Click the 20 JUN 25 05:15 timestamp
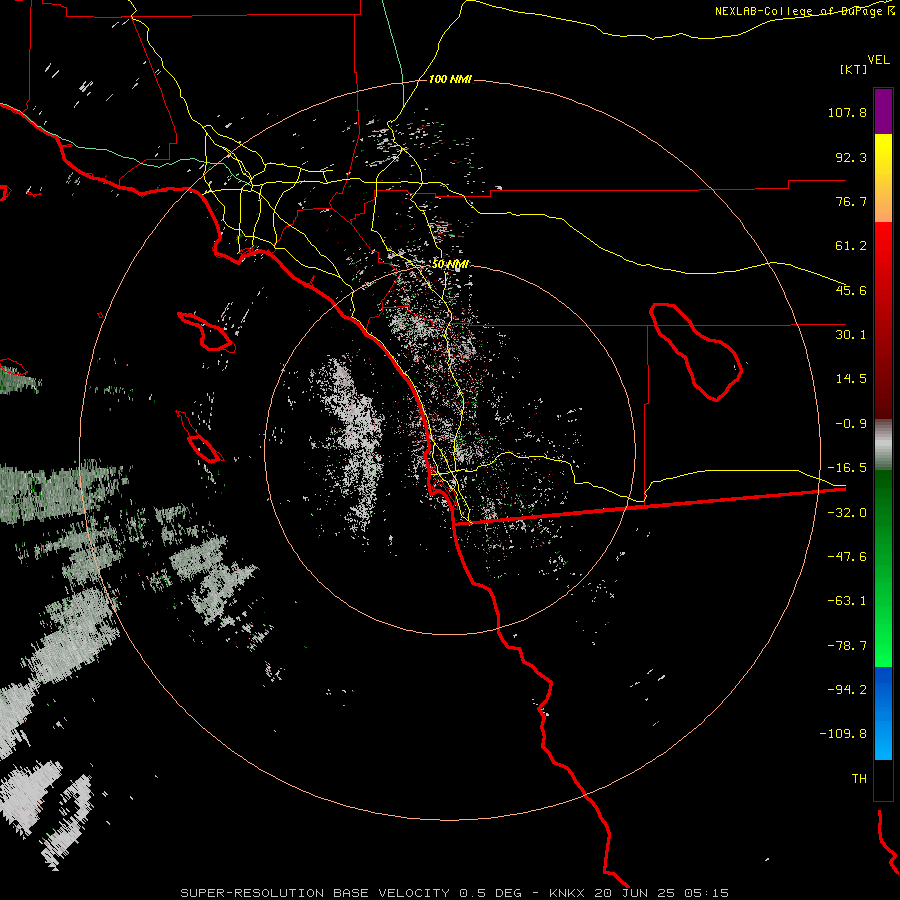 click(662, 893)
